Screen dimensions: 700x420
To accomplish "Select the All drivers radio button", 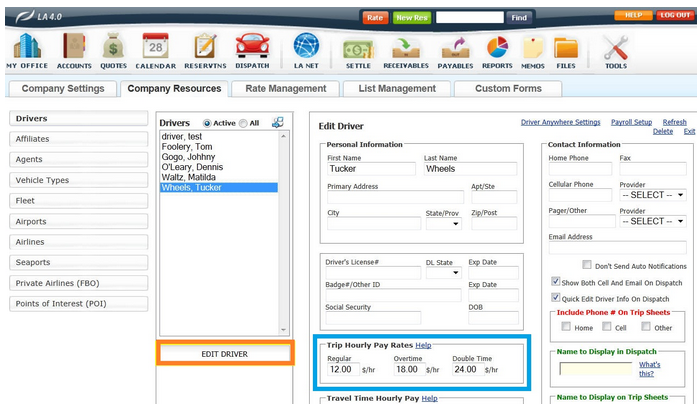I will (x=242, y=123).
